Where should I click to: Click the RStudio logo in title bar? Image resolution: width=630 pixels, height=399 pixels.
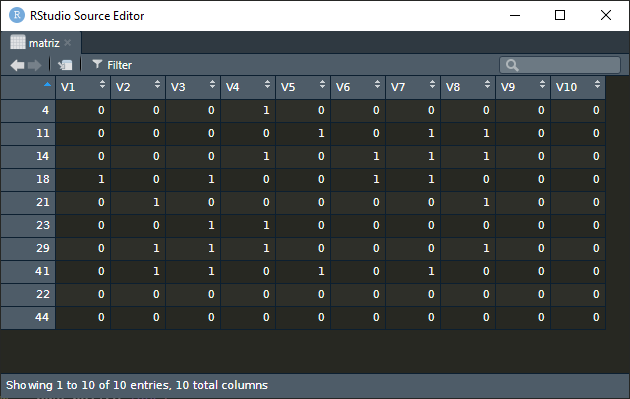point(17,15)
